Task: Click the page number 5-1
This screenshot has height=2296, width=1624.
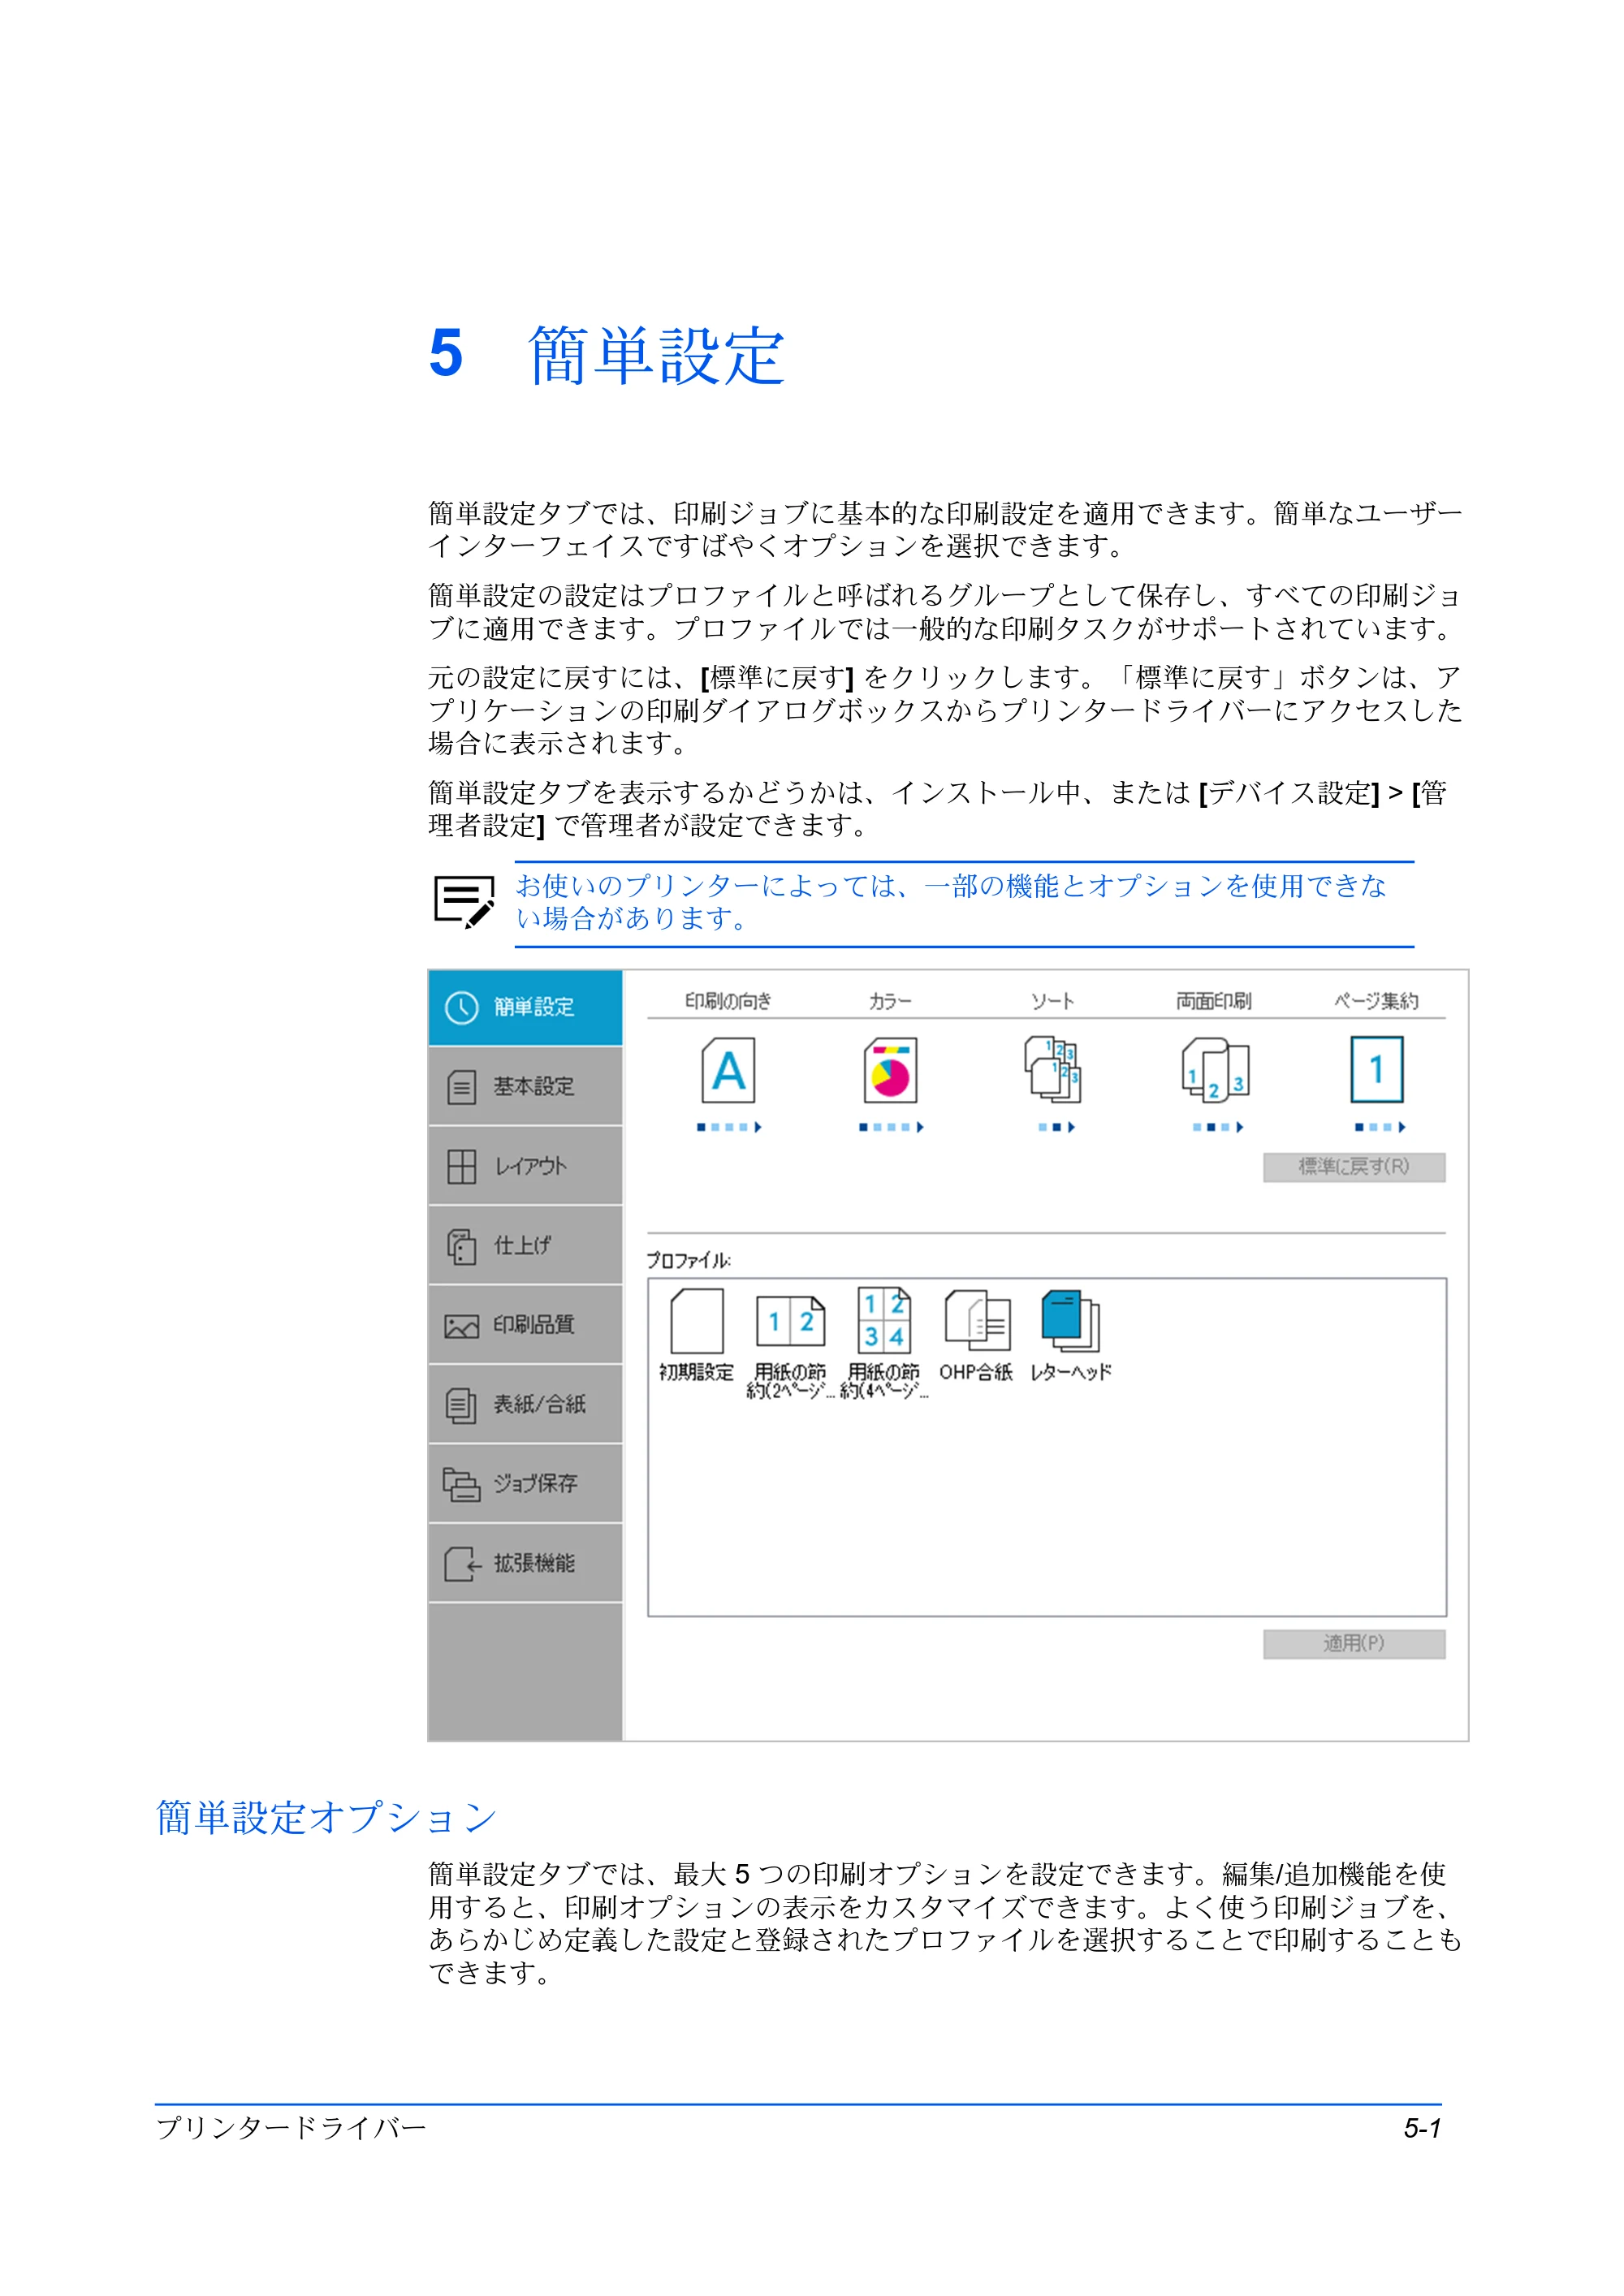Action: [1422, 2129]
